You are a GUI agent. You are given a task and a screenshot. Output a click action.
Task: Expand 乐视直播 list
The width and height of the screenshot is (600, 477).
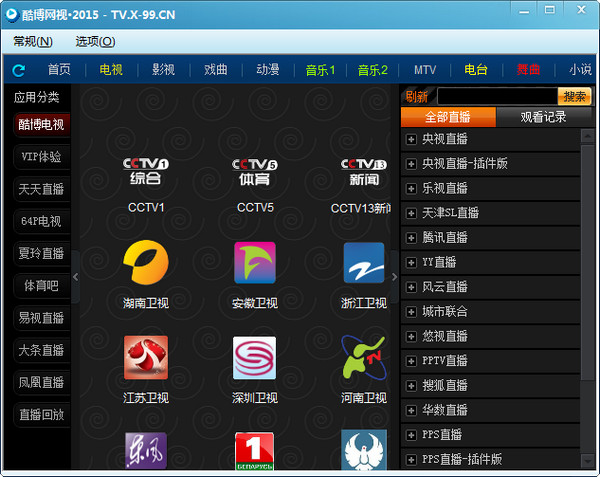[x=411, y=189]
